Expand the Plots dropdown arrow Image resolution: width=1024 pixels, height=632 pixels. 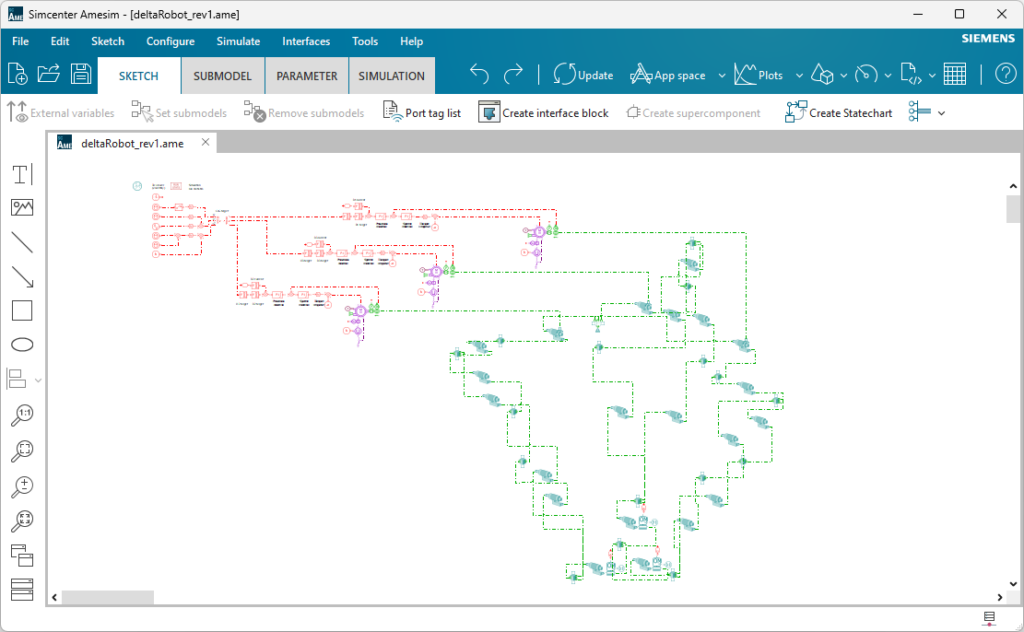click(799, 76)
